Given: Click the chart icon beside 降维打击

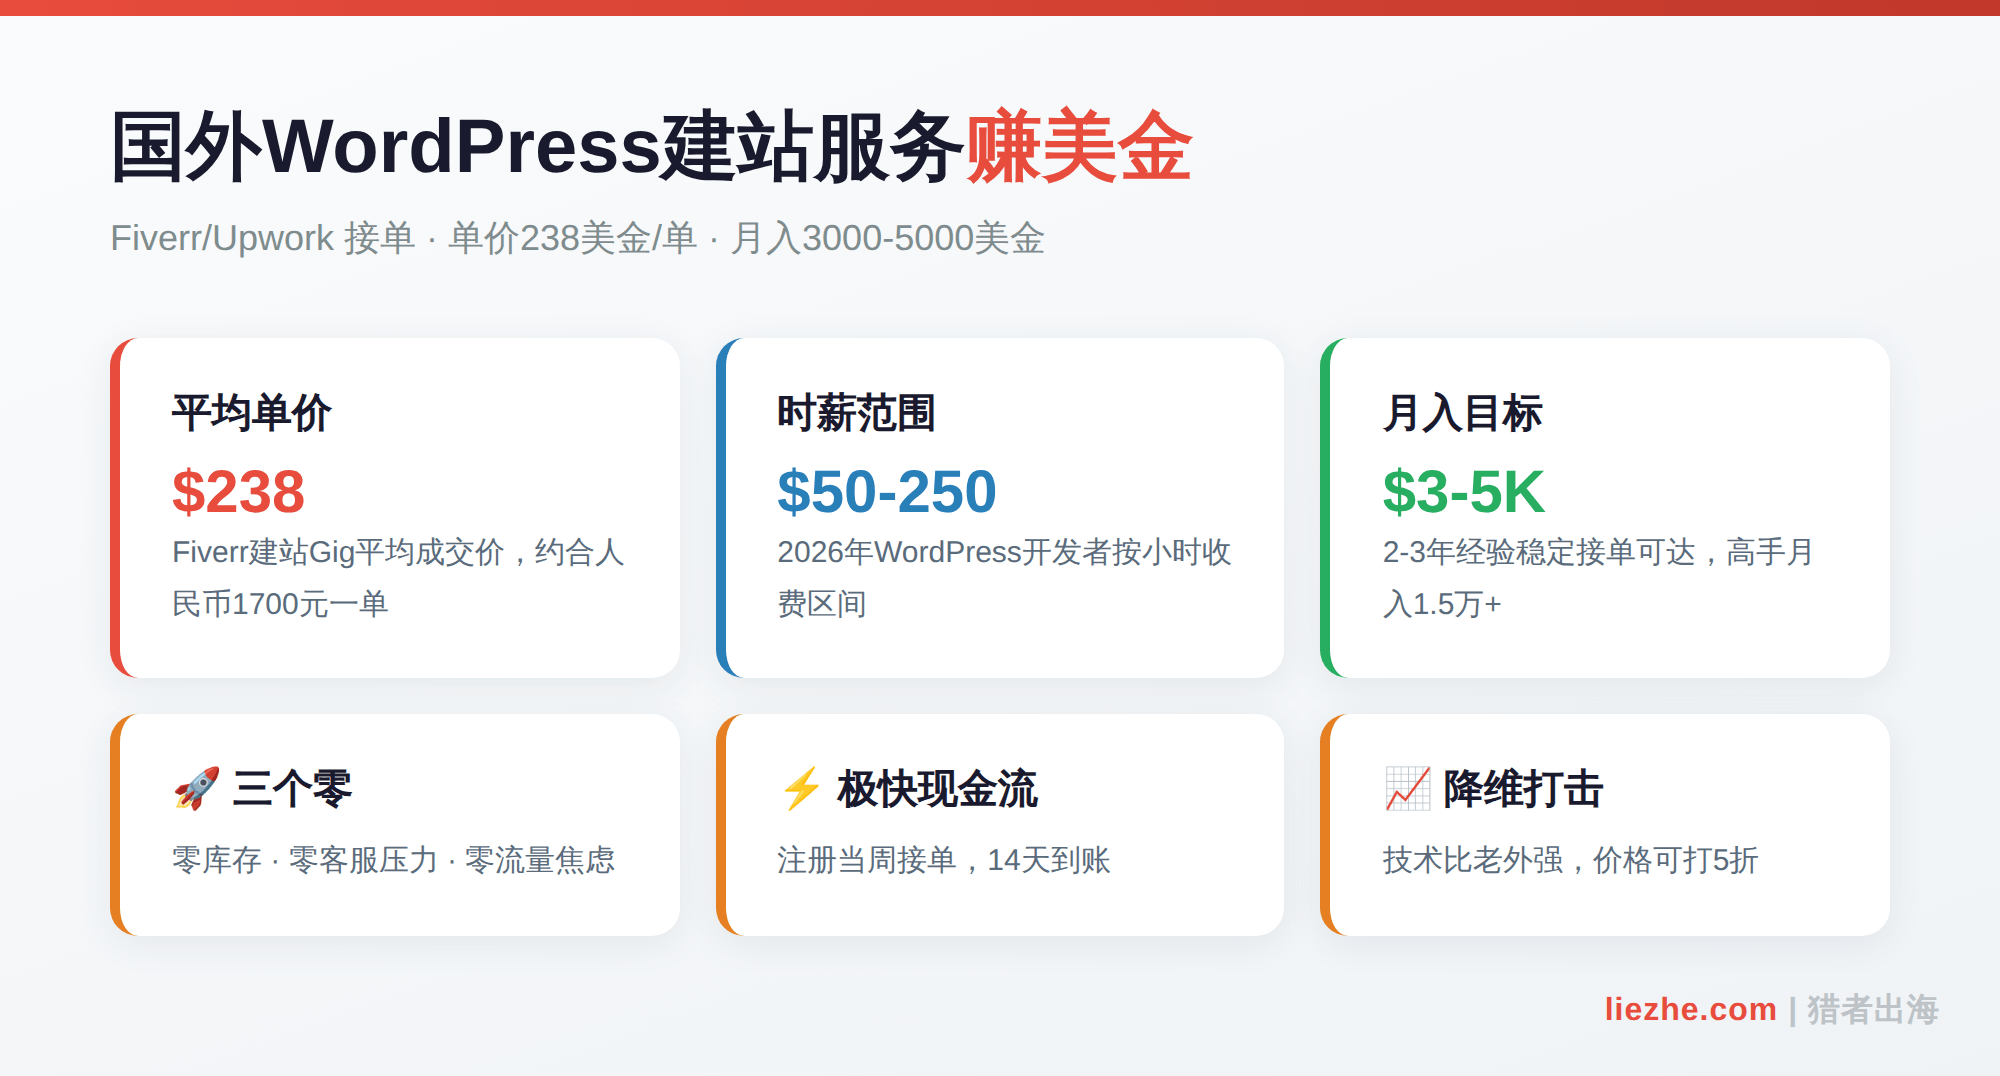Looking at the screenshot, I should click(x=1407, y=789).
